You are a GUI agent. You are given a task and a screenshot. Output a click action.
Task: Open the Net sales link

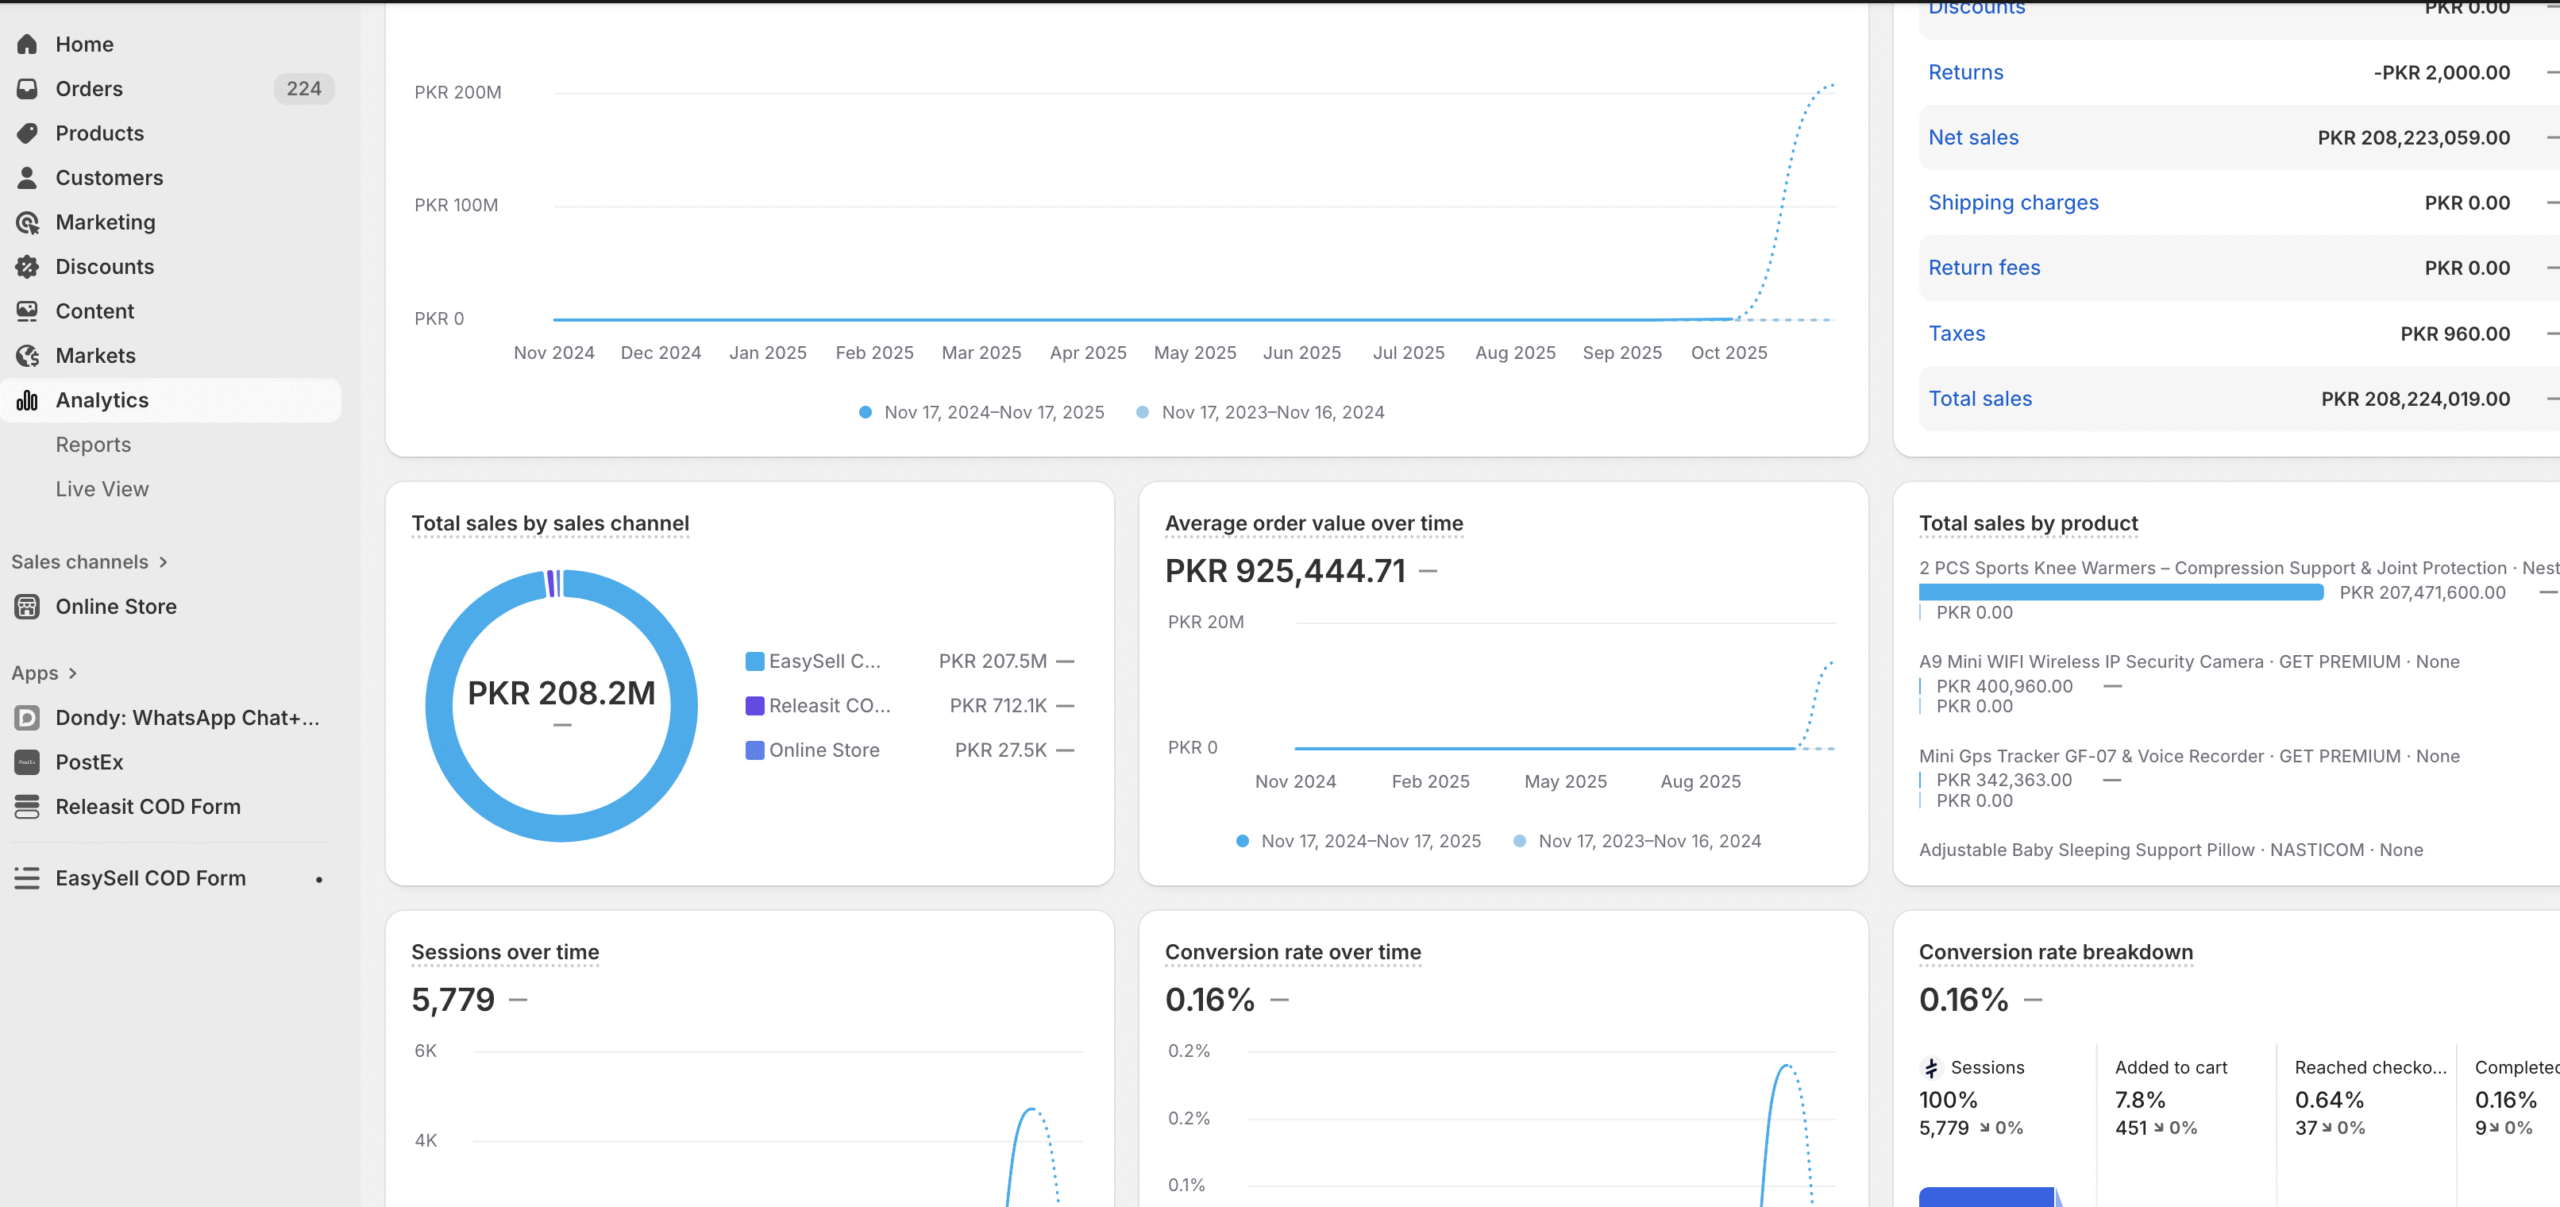coord(1973,137)
